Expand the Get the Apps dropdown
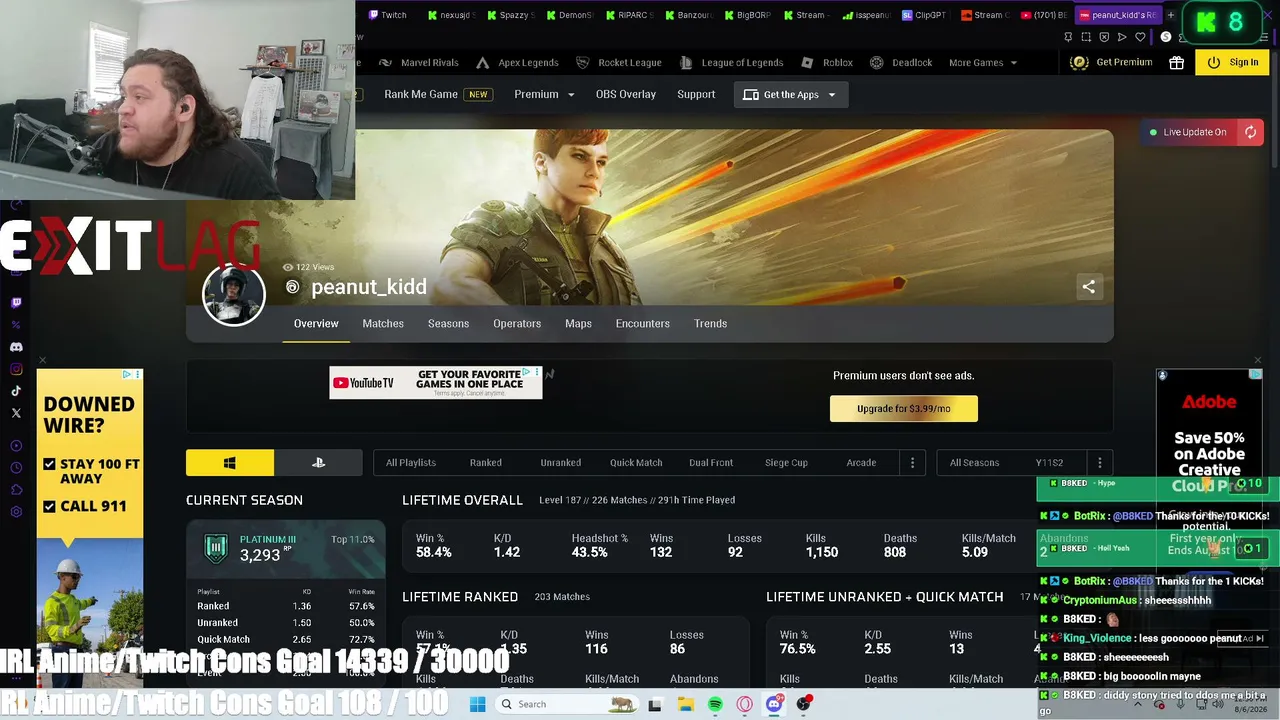This screenshot has height=720, width=1280. point(790,94)
